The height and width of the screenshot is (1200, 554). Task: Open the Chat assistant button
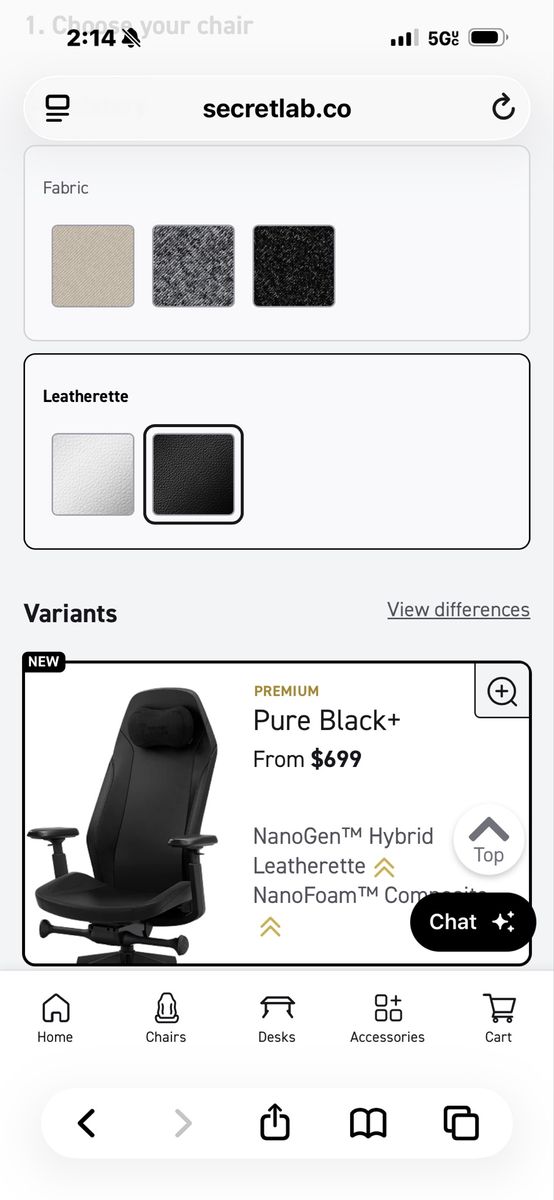click(473, 922)
